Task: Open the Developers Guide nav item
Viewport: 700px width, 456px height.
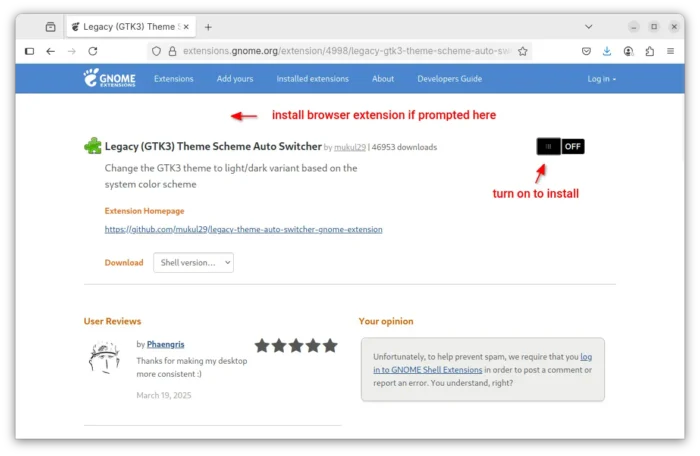Action: pos(450,79)
